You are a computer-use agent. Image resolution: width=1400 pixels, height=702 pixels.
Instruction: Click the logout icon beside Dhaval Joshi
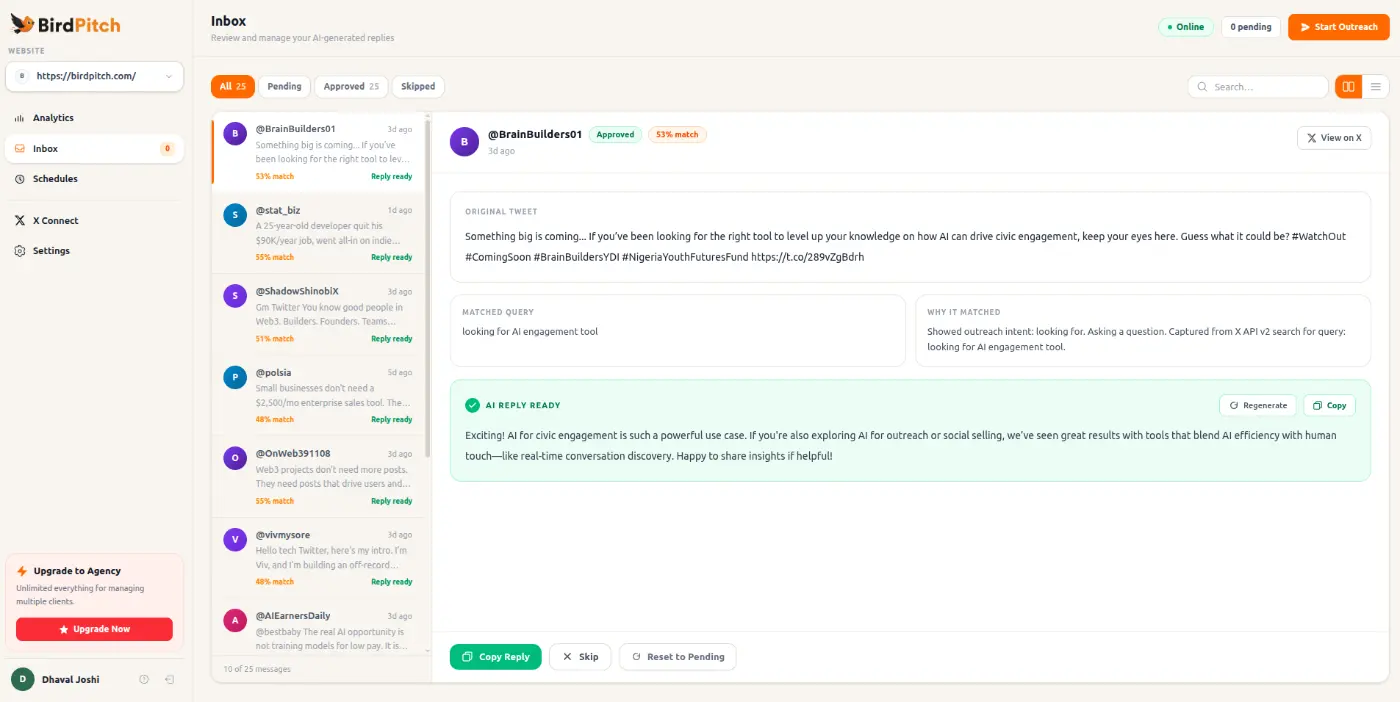tap(170, 680)
